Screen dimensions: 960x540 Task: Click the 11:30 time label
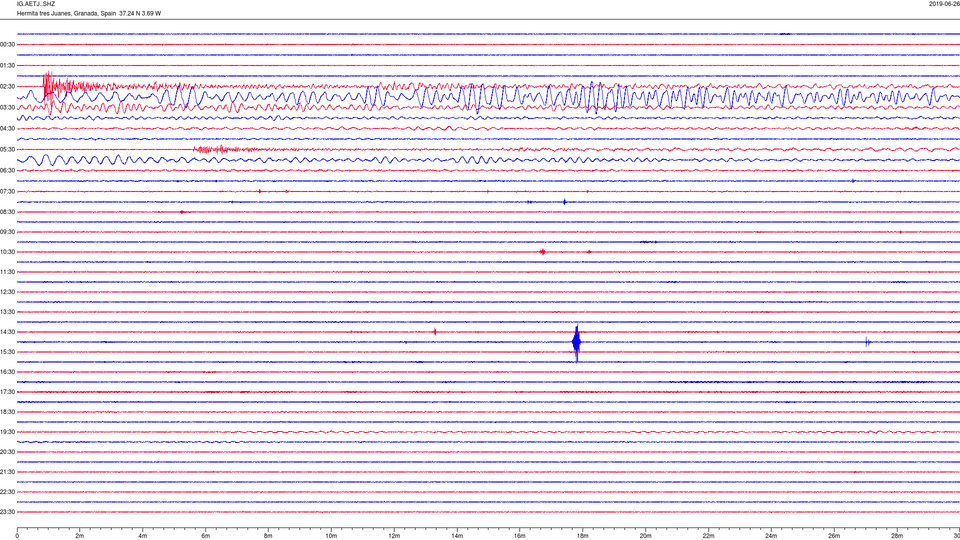7,272
